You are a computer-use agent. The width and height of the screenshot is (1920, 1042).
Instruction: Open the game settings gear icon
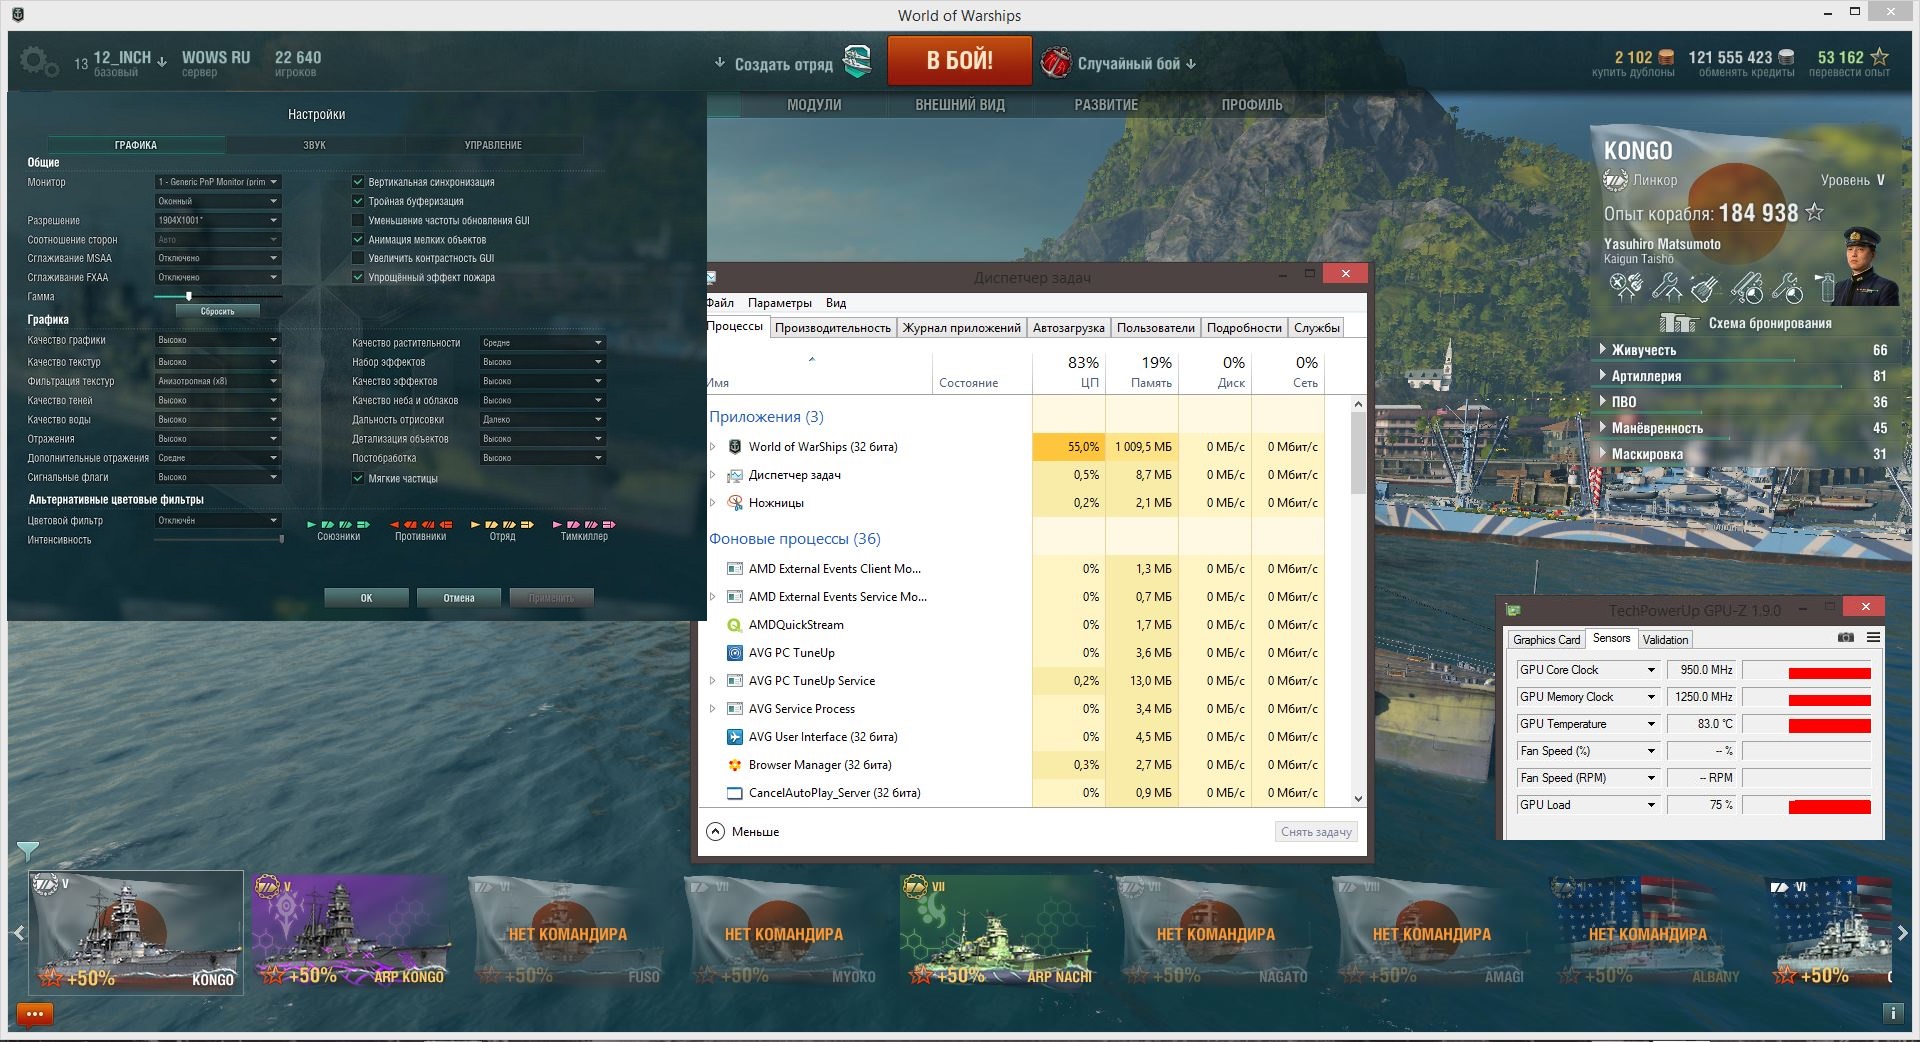click(39, 62)
